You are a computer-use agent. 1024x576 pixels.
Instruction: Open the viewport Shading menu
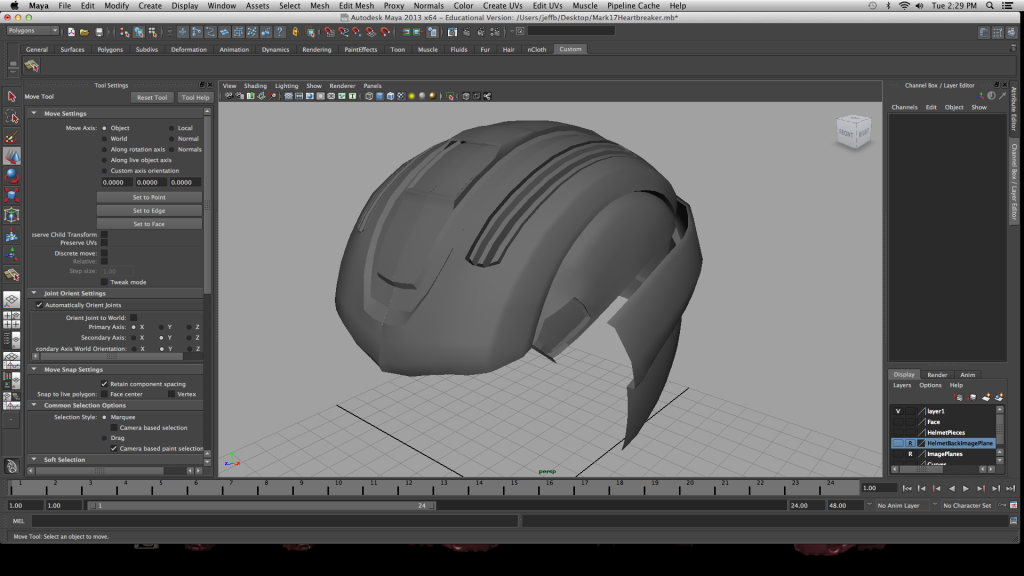pos(255,86)
